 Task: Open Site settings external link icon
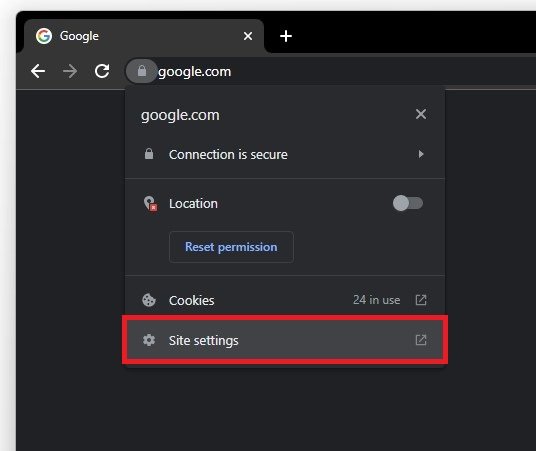421,340
